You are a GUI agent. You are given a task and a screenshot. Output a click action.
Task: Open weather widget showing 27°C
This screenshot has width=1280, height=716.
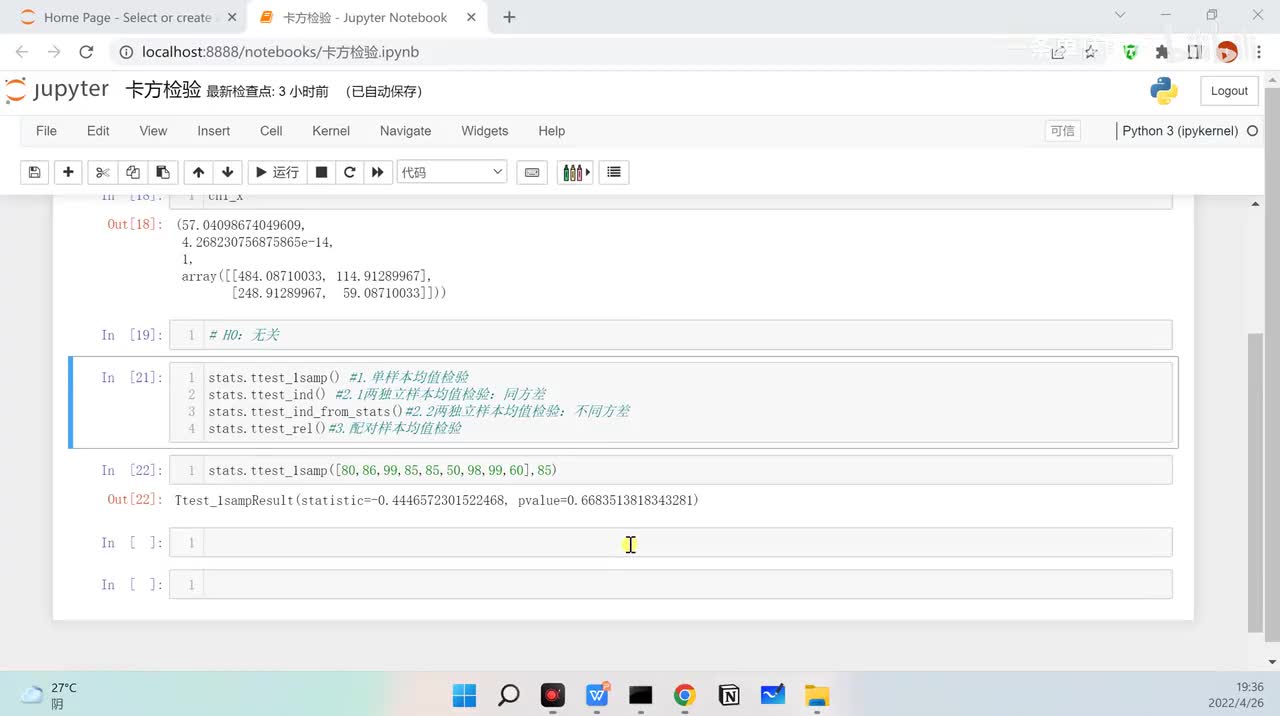tap(48, 695)
